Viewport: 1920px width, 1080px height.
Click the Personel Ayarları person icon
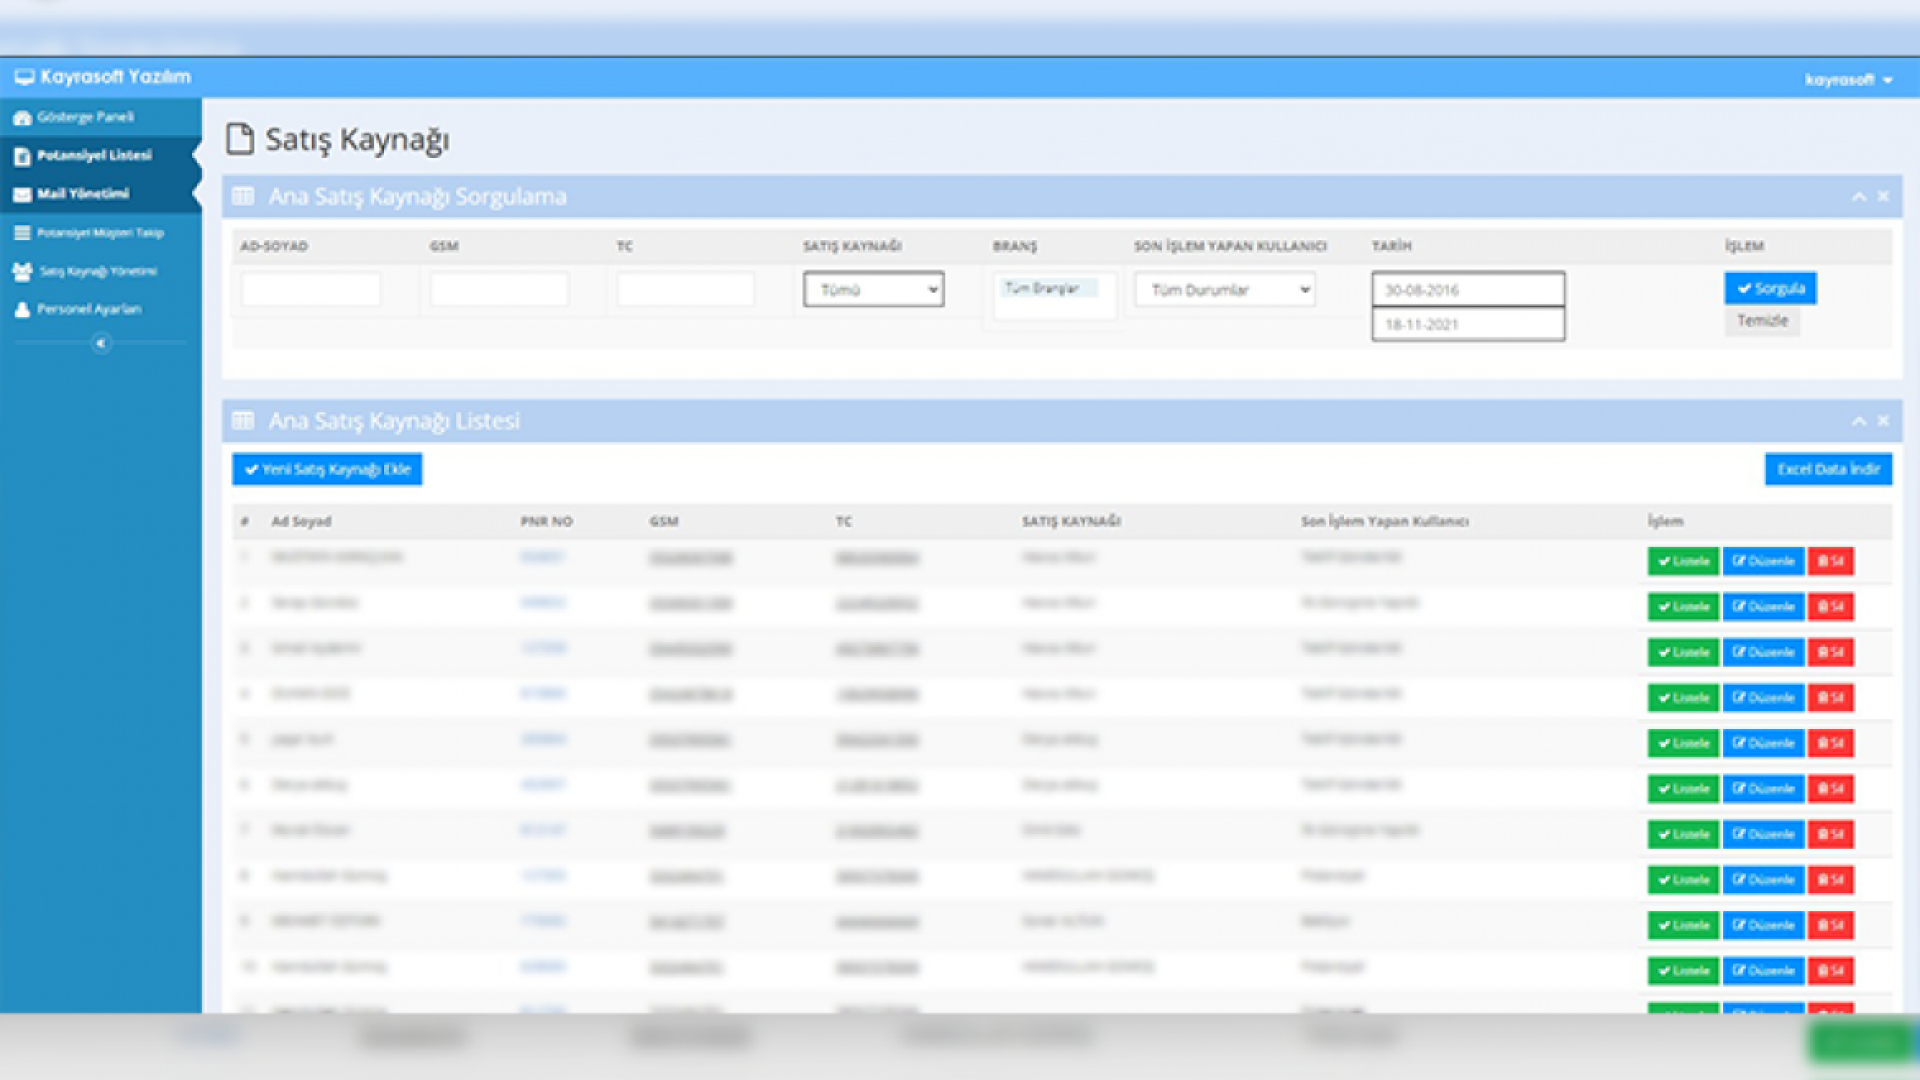point(22,310)
